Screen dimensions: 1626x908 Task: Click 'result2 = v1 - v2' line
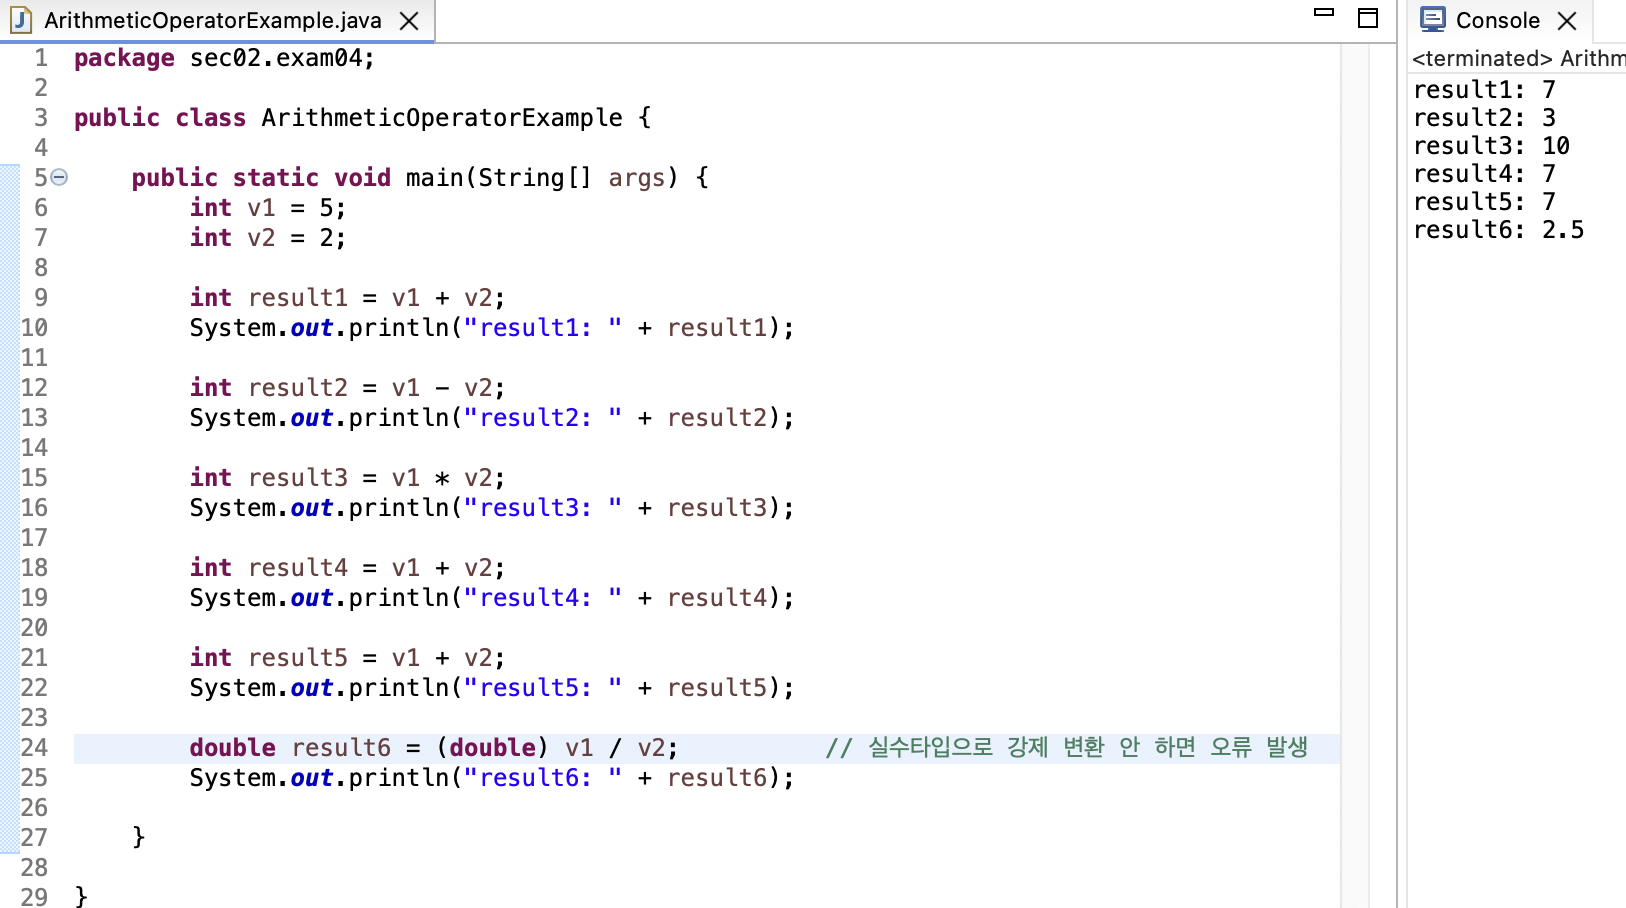(x=347, y=388)
